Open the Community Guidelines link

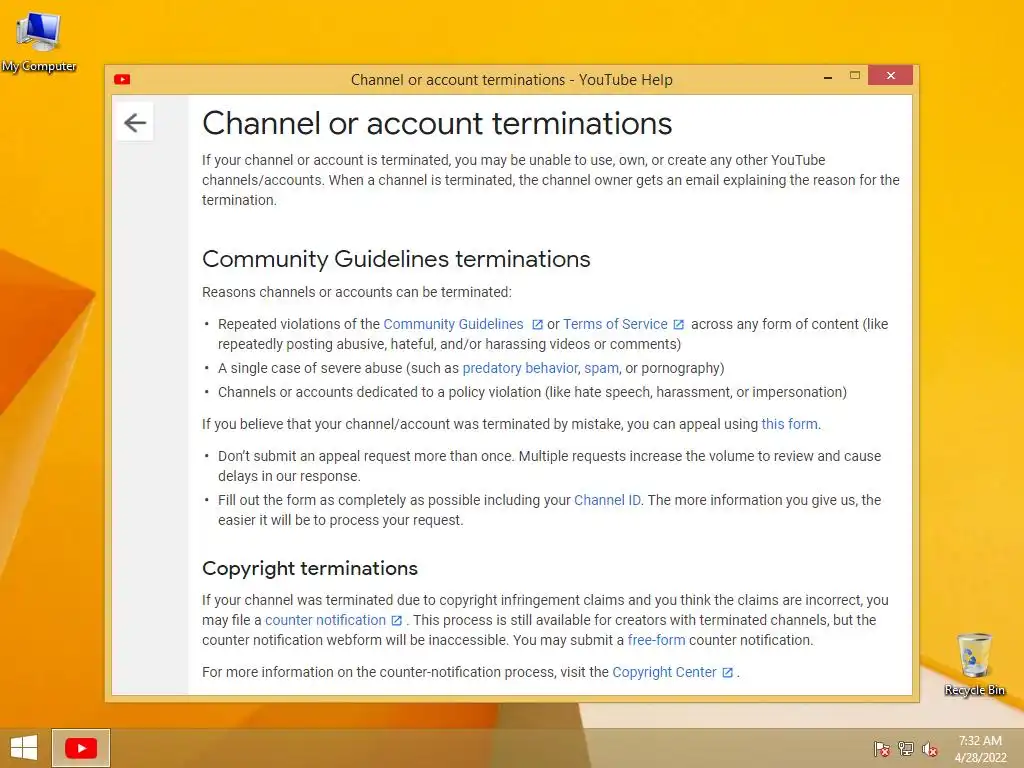(453, 324)
